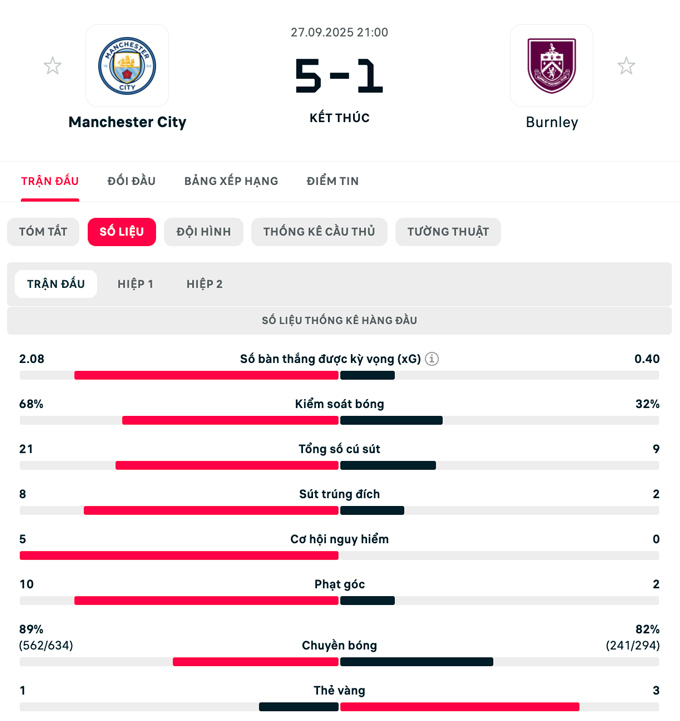Select the SỐ LIỆU pill button

(x=122, y=232)
